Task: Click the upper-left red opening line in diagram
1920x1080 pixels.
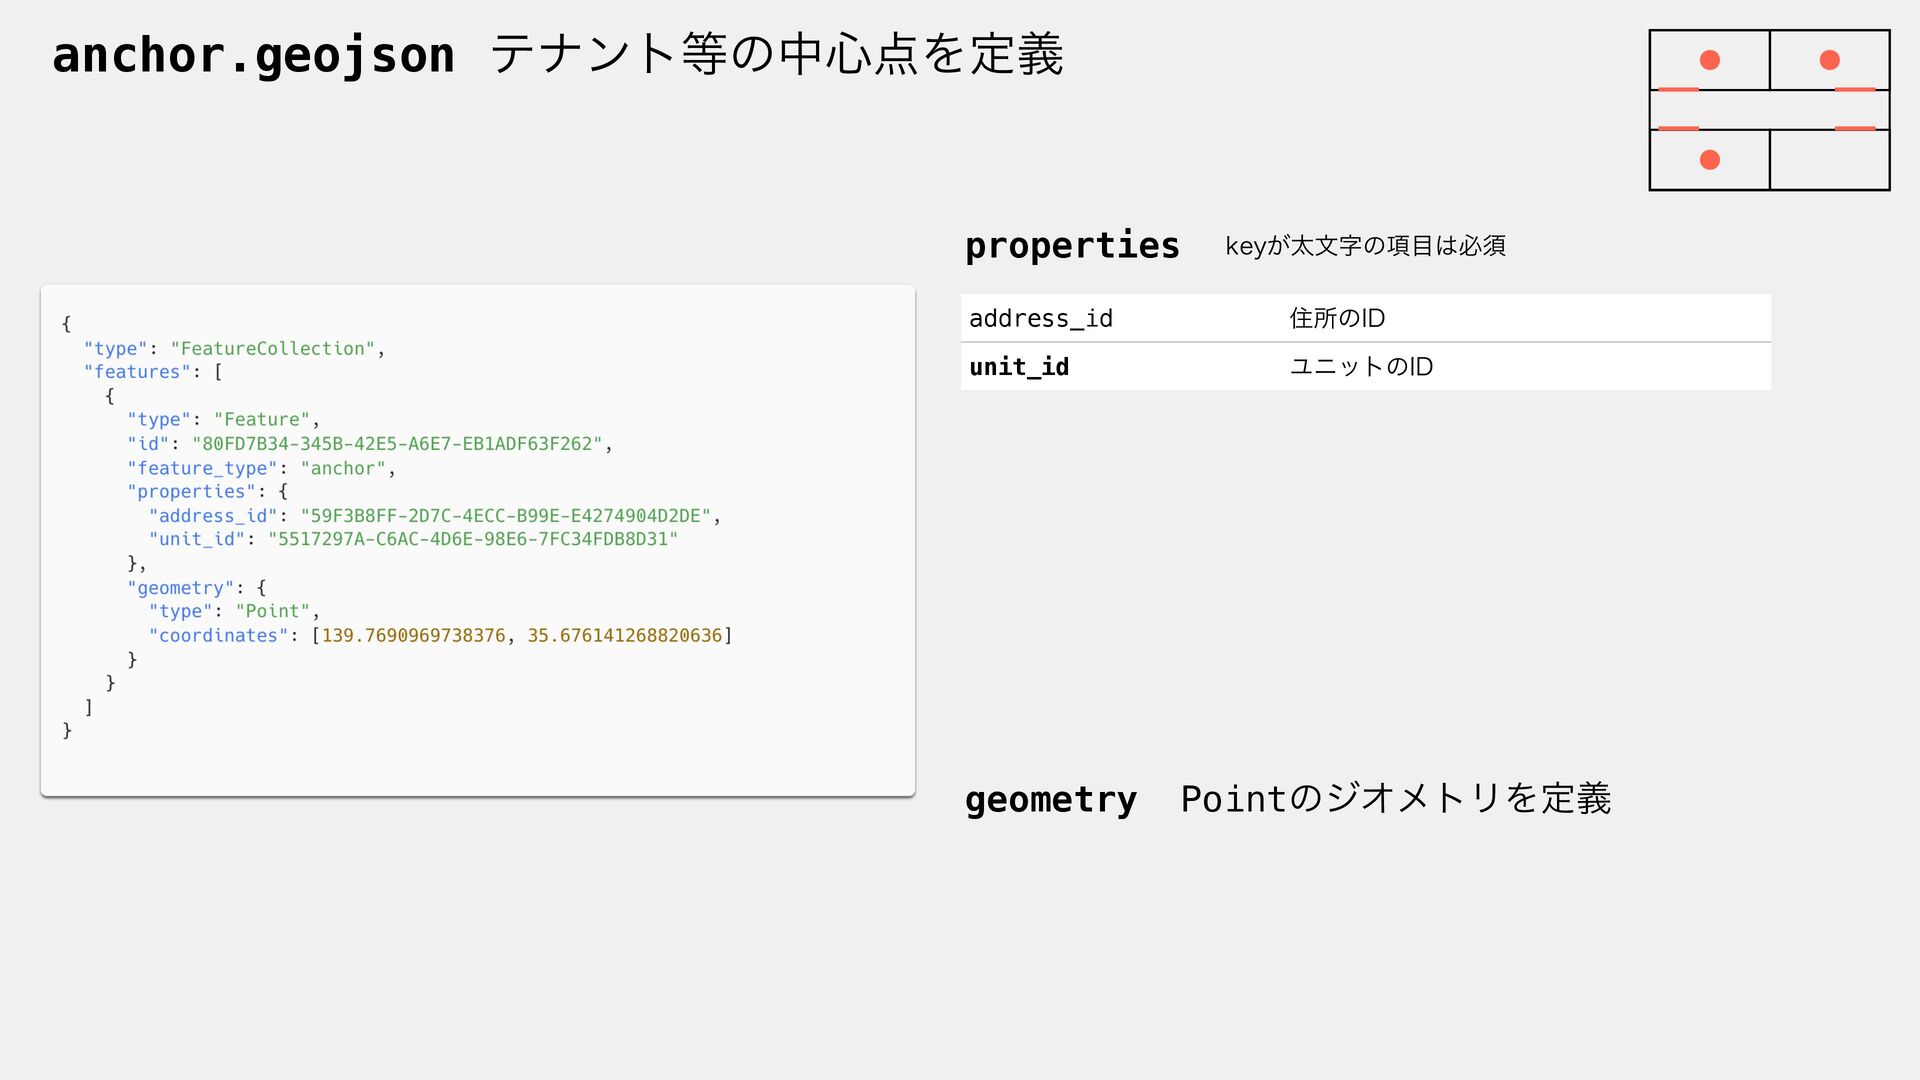Action: [x=1678, y=90]
